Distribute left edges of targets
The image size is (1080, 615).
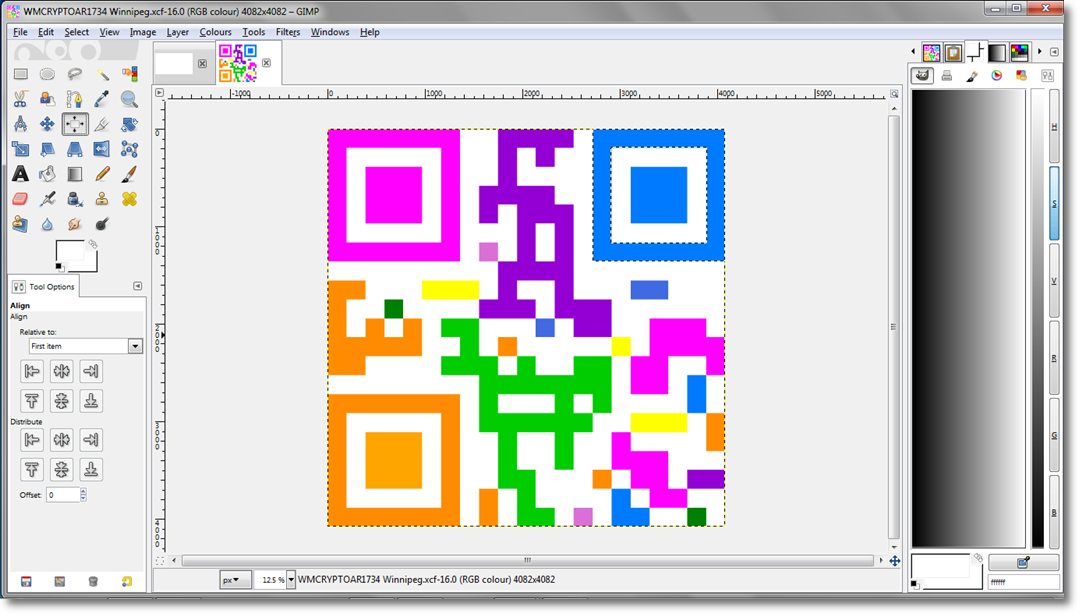point(32,440)
